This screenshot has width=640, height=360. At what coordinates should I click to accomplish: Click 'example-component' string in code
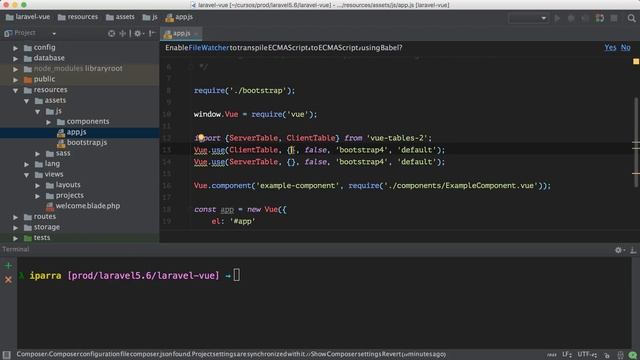click(298, 186)
